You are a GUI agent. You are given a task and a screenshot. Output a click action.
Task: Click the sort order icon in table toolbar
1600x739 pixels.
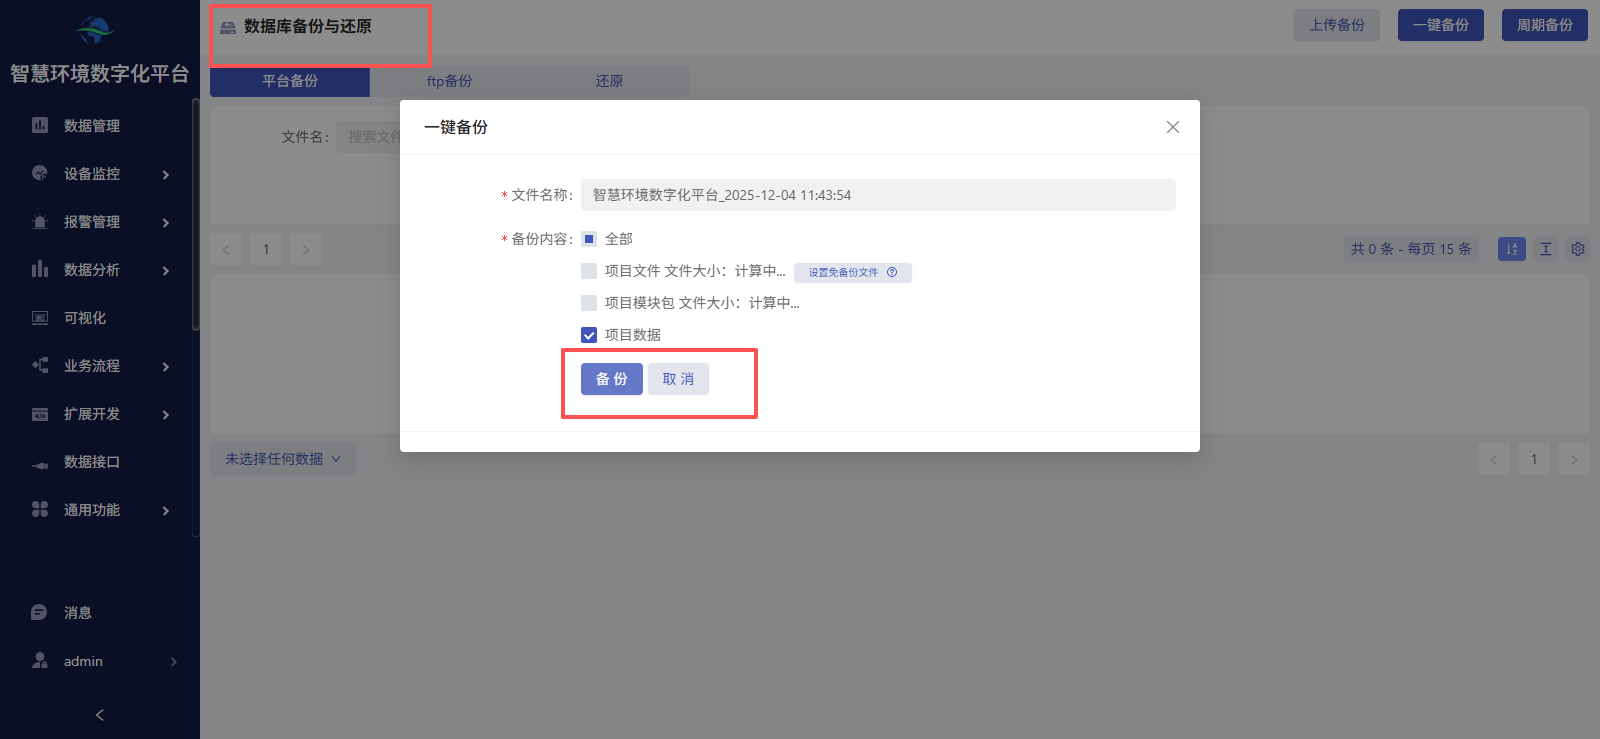pos(1512,249)
